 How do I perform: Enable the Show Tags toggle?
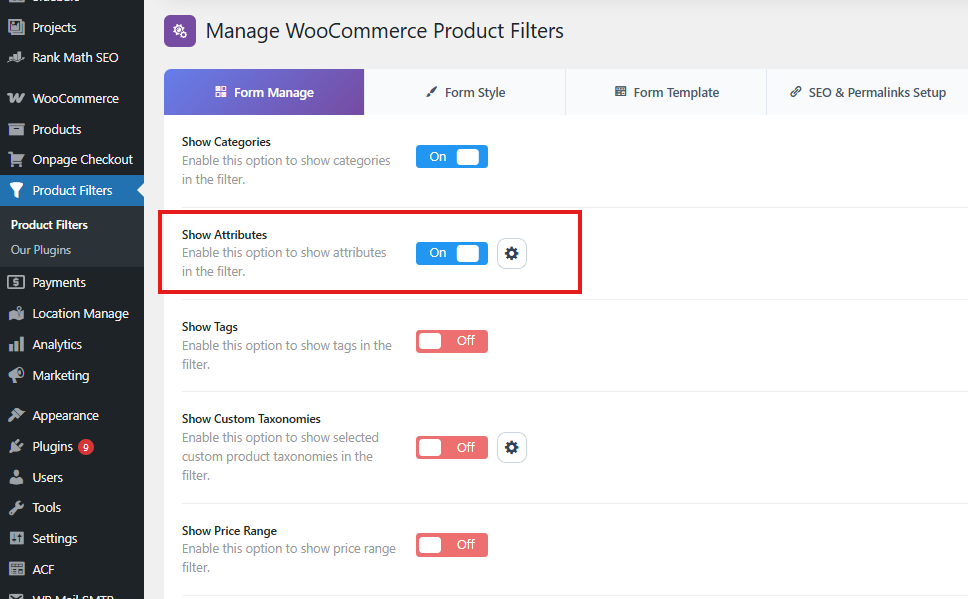coord(452,341)
